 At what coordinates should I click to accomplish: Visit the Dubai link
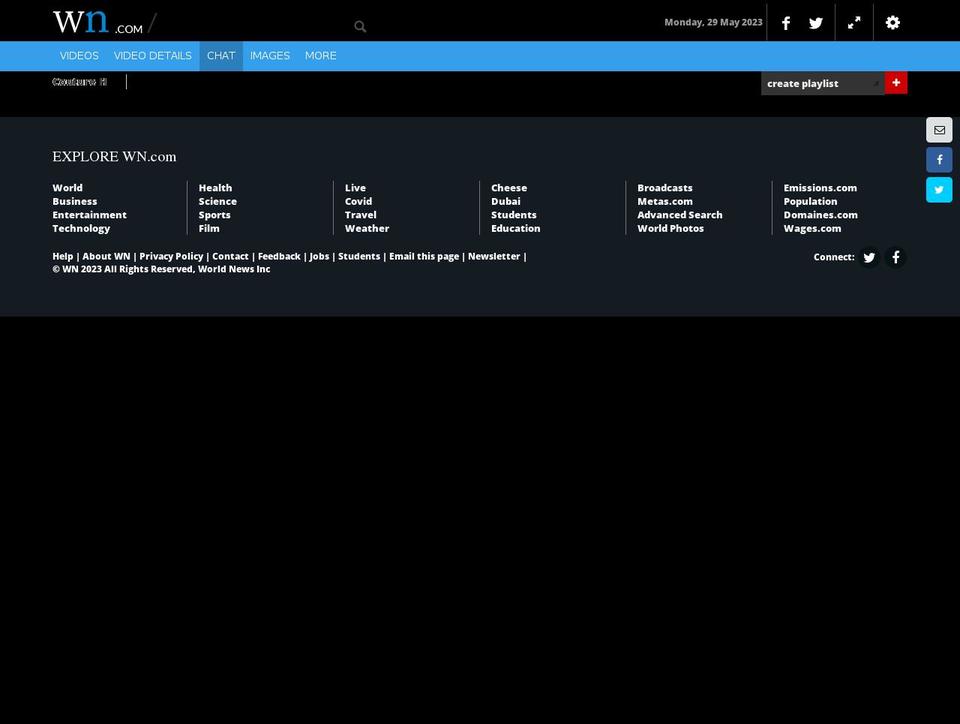pyautogui.click(x=506, y=201)
